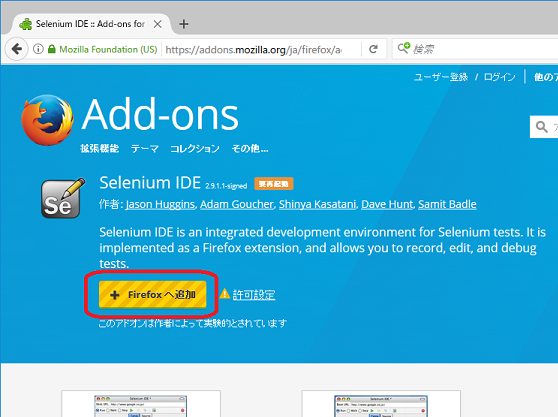Image resolution: width=558 pixels, height=417 pixels.
Task: Open the 許可設定 link
Action: (254, 295)
